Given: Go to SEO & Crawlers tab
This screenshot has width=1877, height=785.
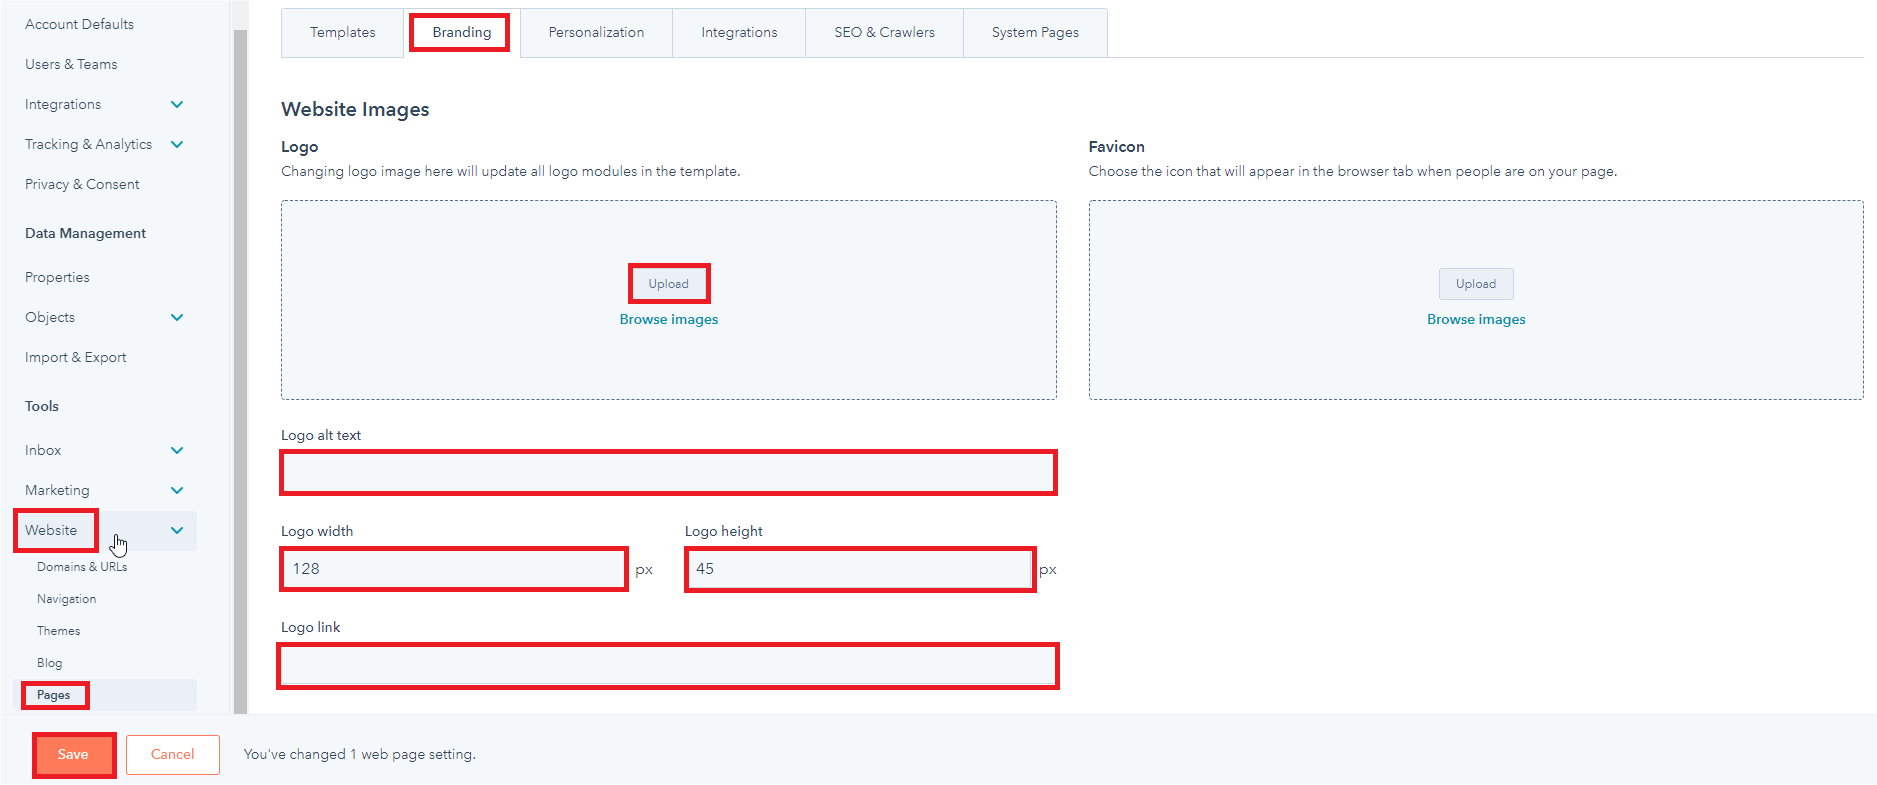Looking at the screenshot, I should (x=884, y=33).
